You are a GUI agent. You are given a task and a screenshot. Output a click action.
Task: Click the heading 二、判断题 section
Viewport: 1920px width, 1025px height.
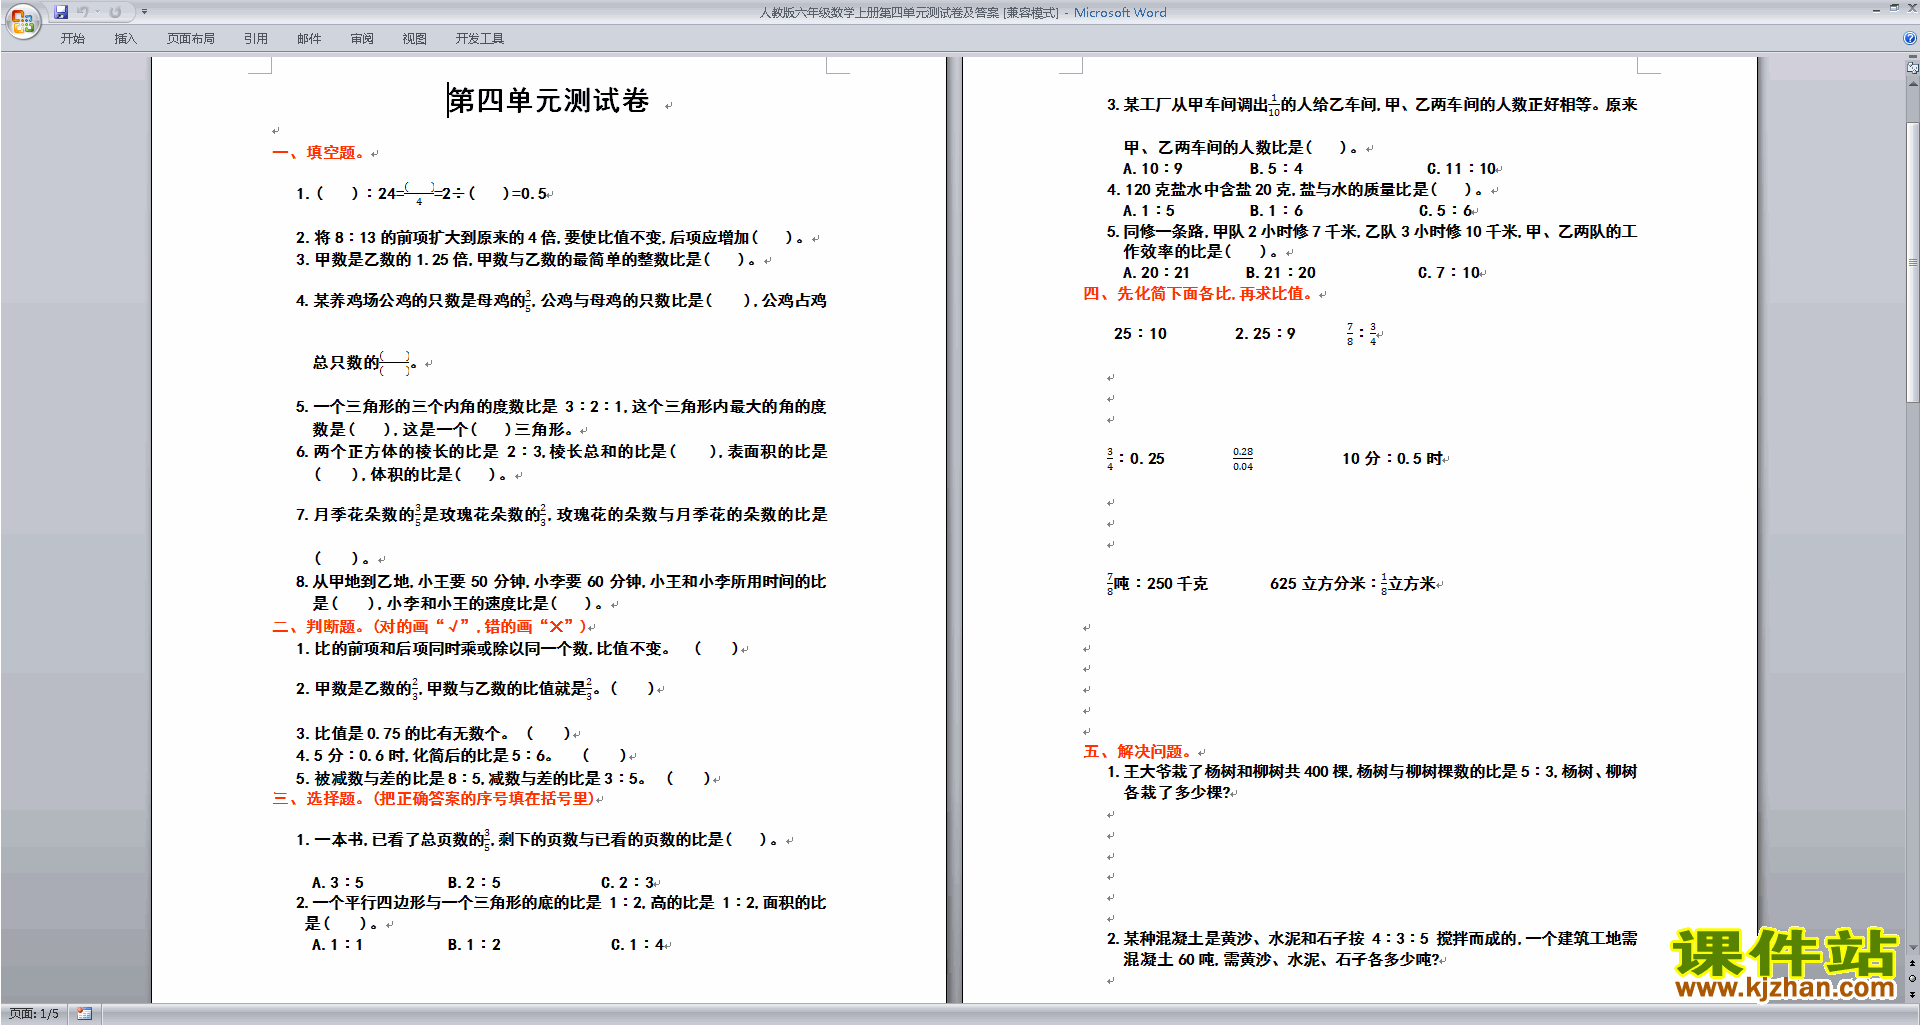[x=429, y=627]
